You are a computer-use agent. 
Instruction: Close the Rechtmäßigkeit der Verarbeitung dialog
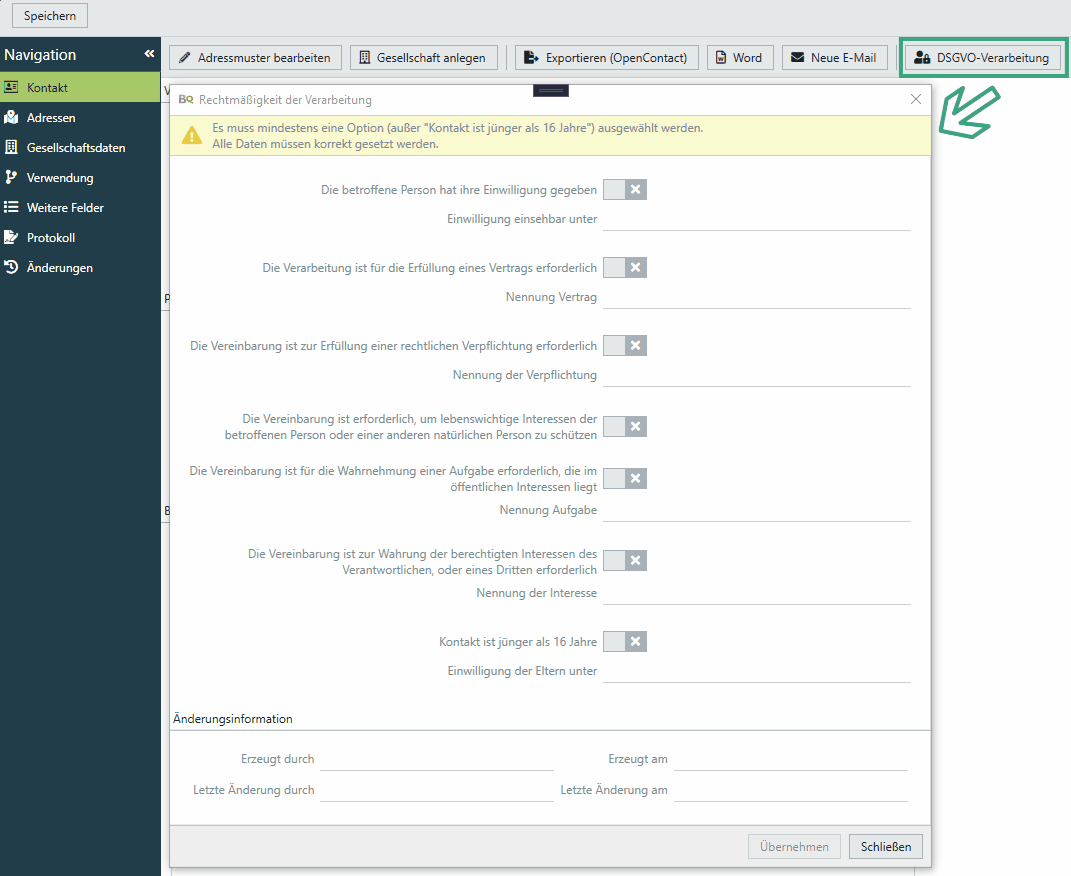tap(915, 99)
